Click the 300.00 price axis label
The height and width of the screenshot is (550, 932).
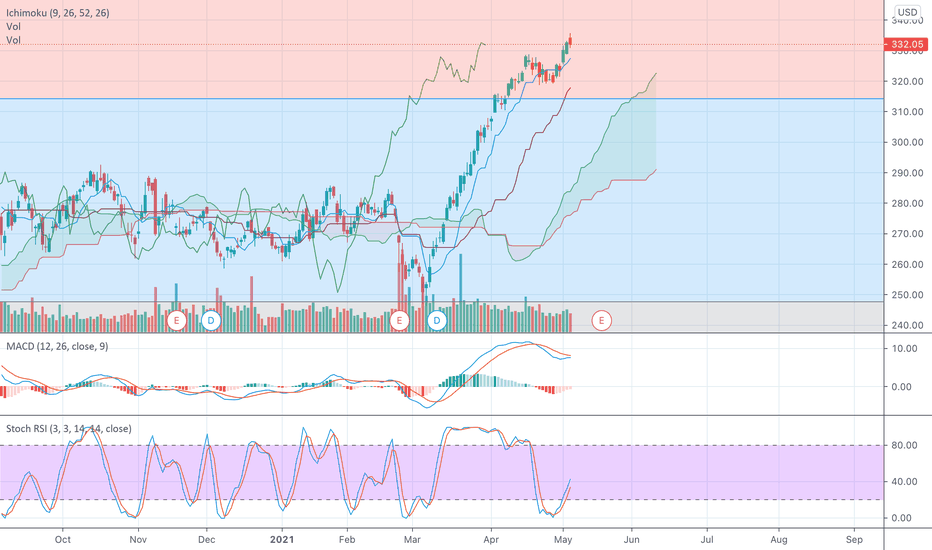click(908, 142)
